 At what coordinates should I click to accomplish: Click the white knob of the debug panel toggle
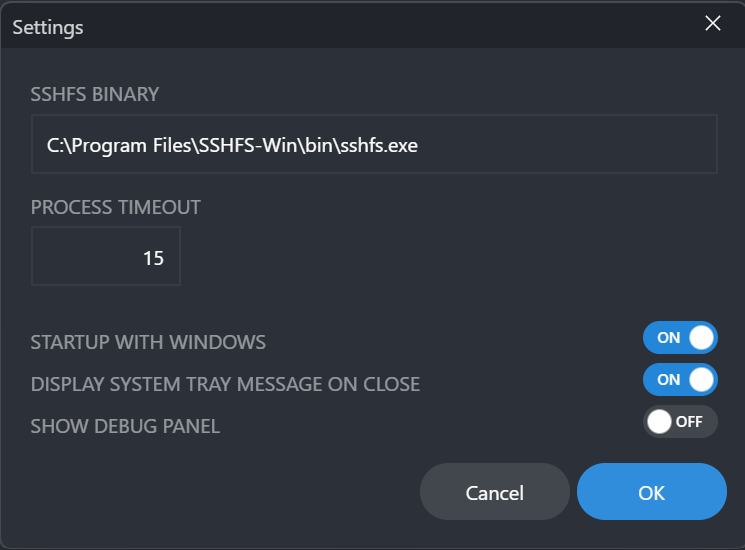(659, 422)
